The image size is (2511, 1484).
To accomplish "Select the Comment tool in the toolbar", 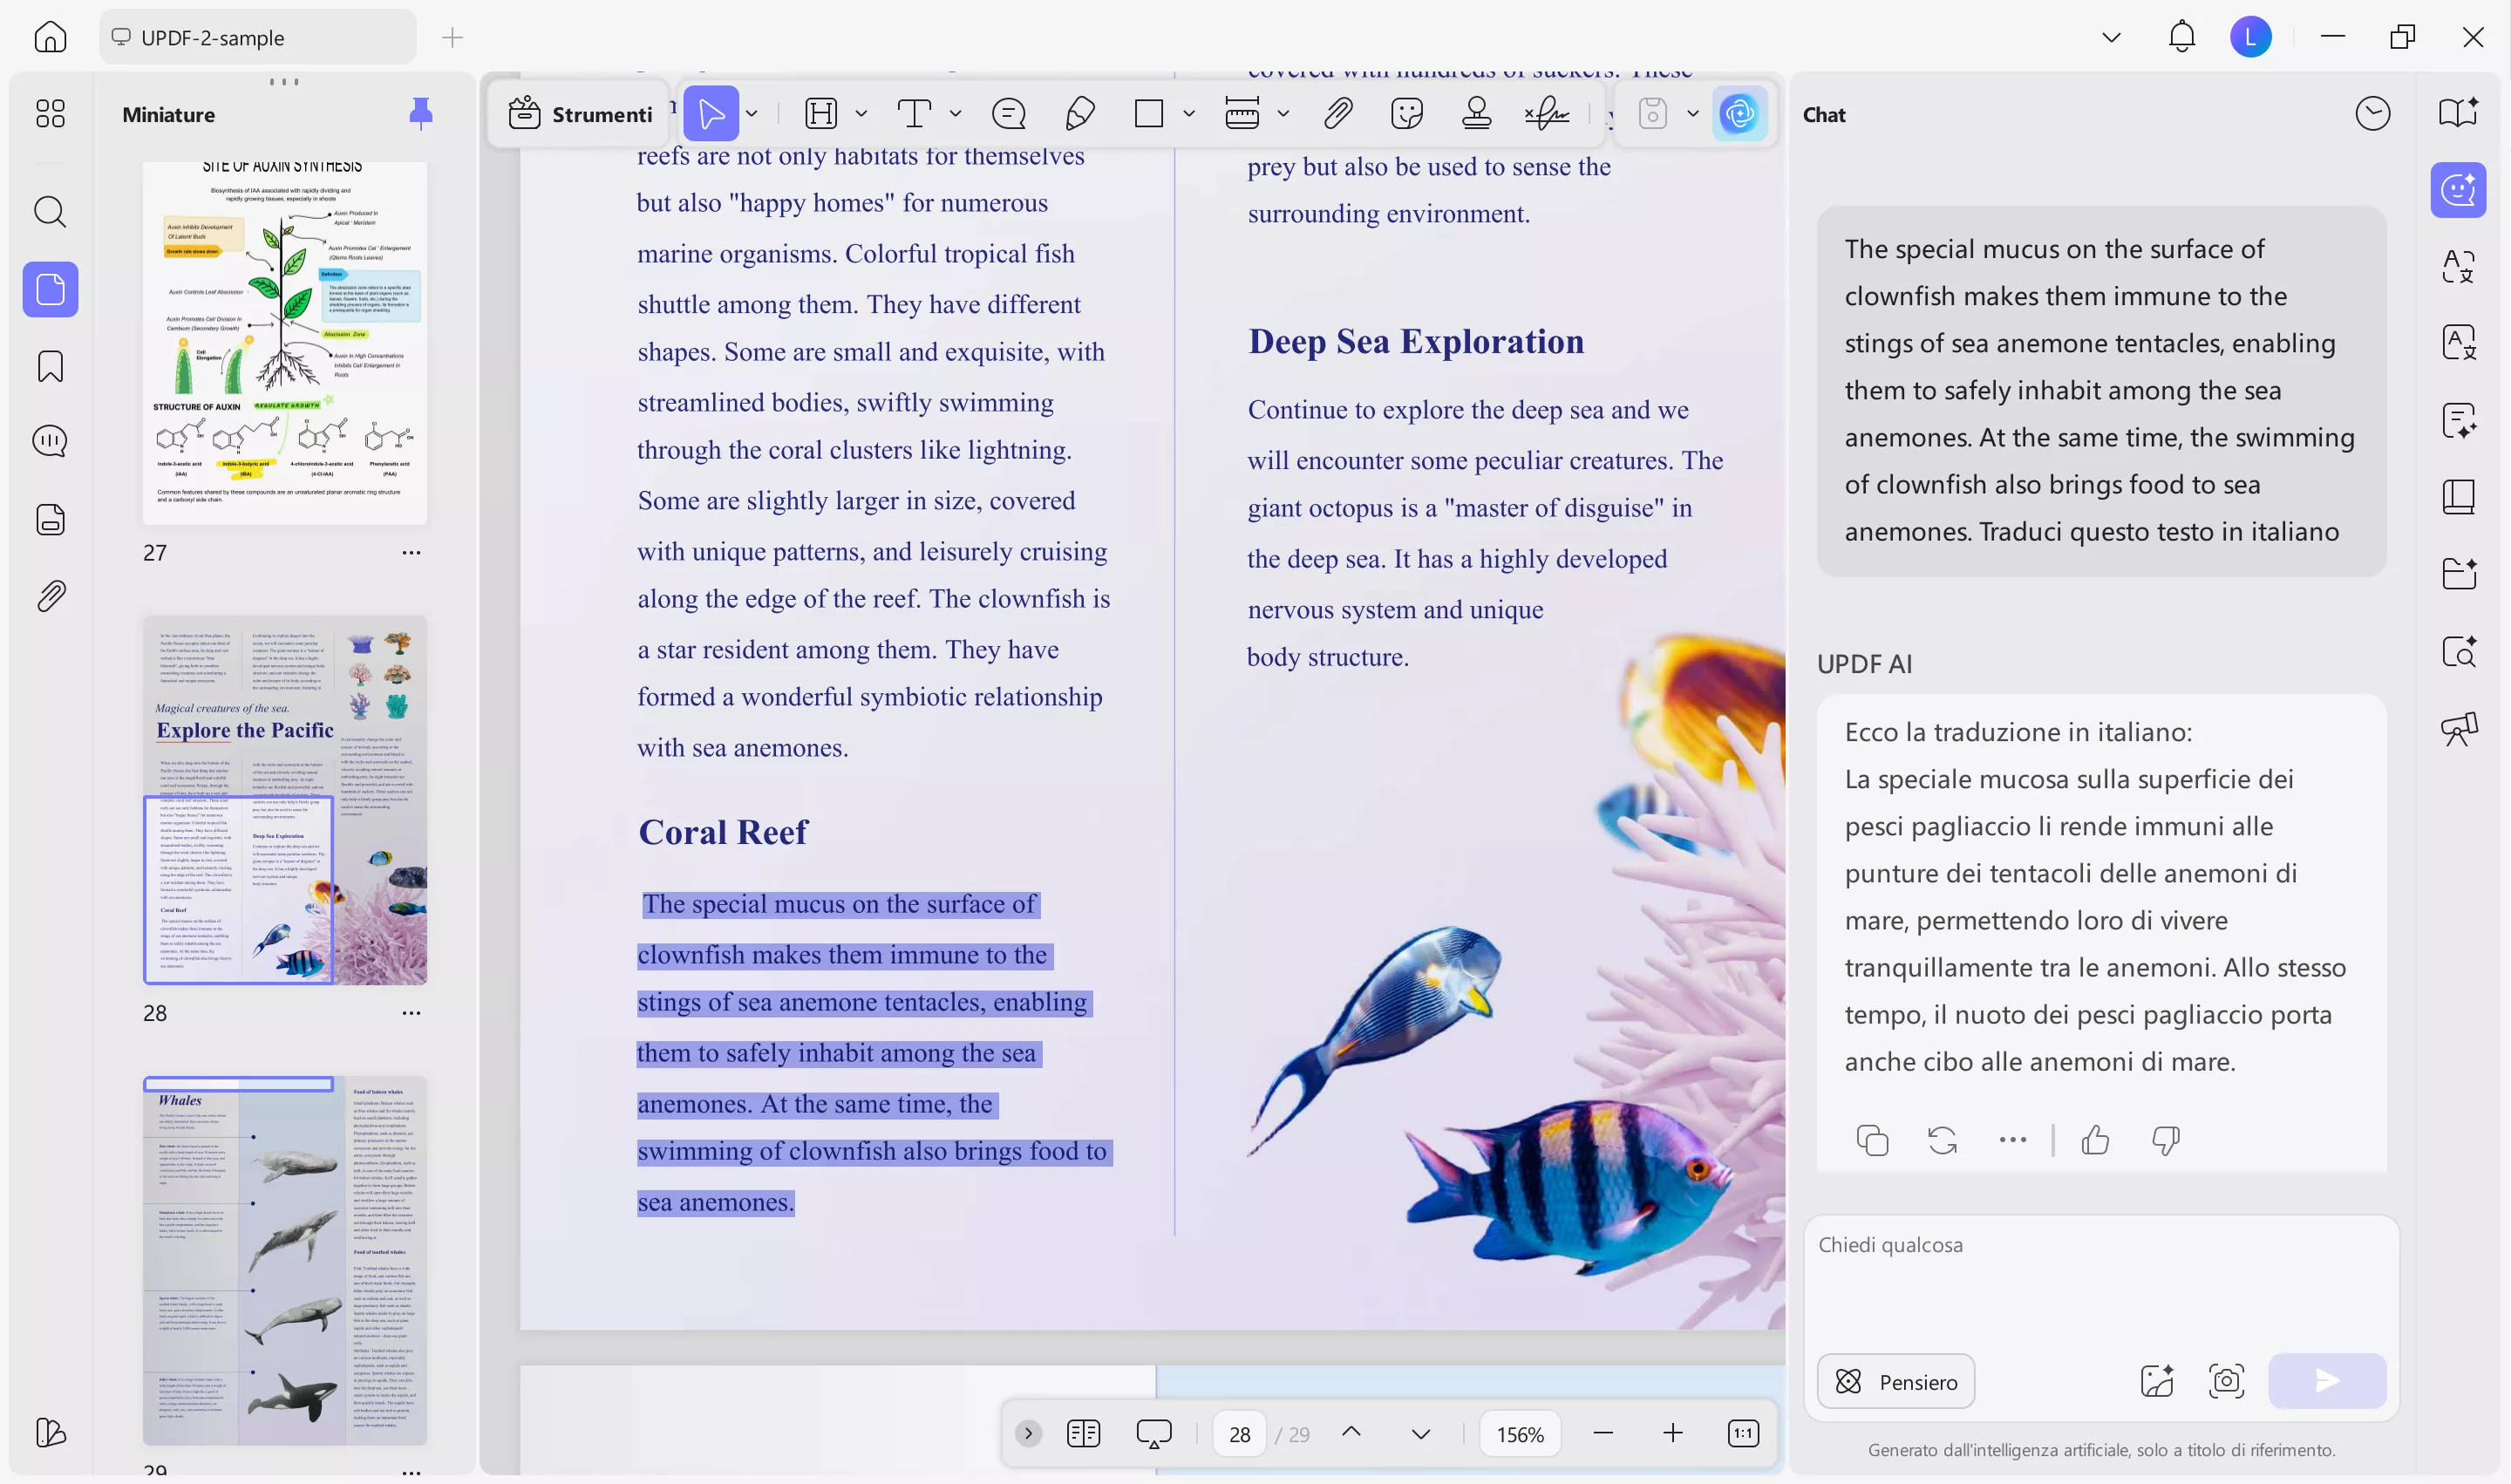I will click(x=1009, y=113).
